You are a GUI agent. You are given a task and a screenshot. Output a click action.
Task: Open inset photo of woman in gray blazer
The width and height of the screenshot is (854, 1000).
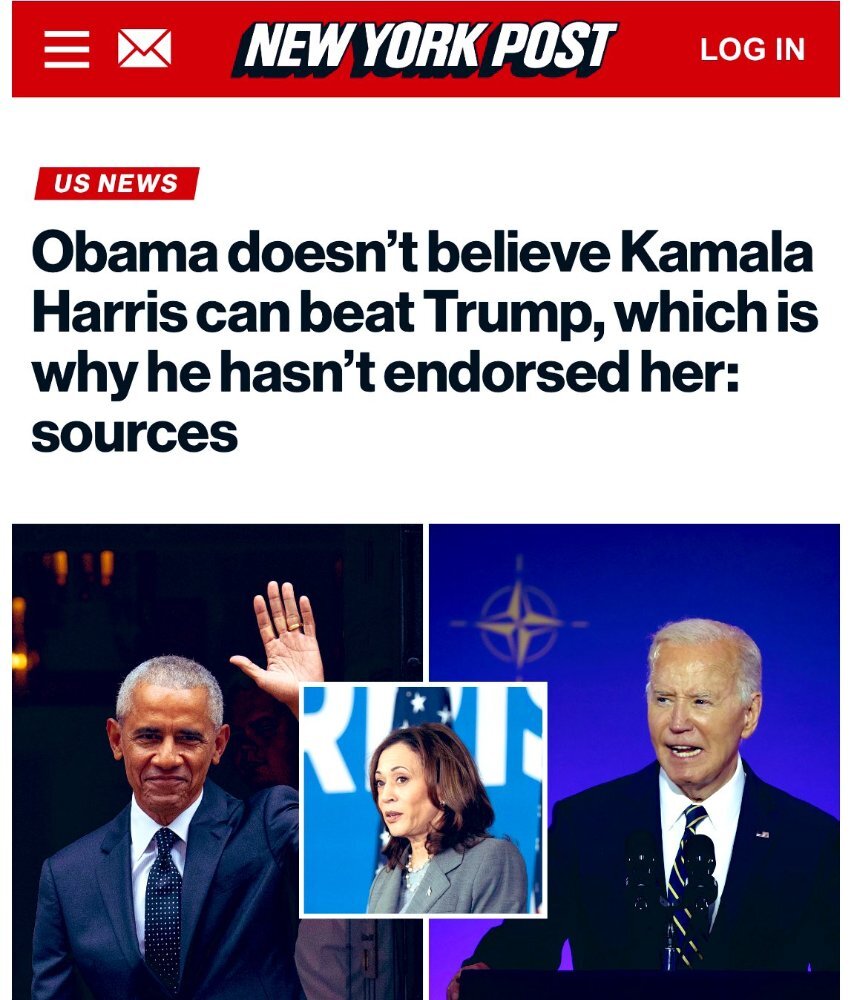point(423,800)
